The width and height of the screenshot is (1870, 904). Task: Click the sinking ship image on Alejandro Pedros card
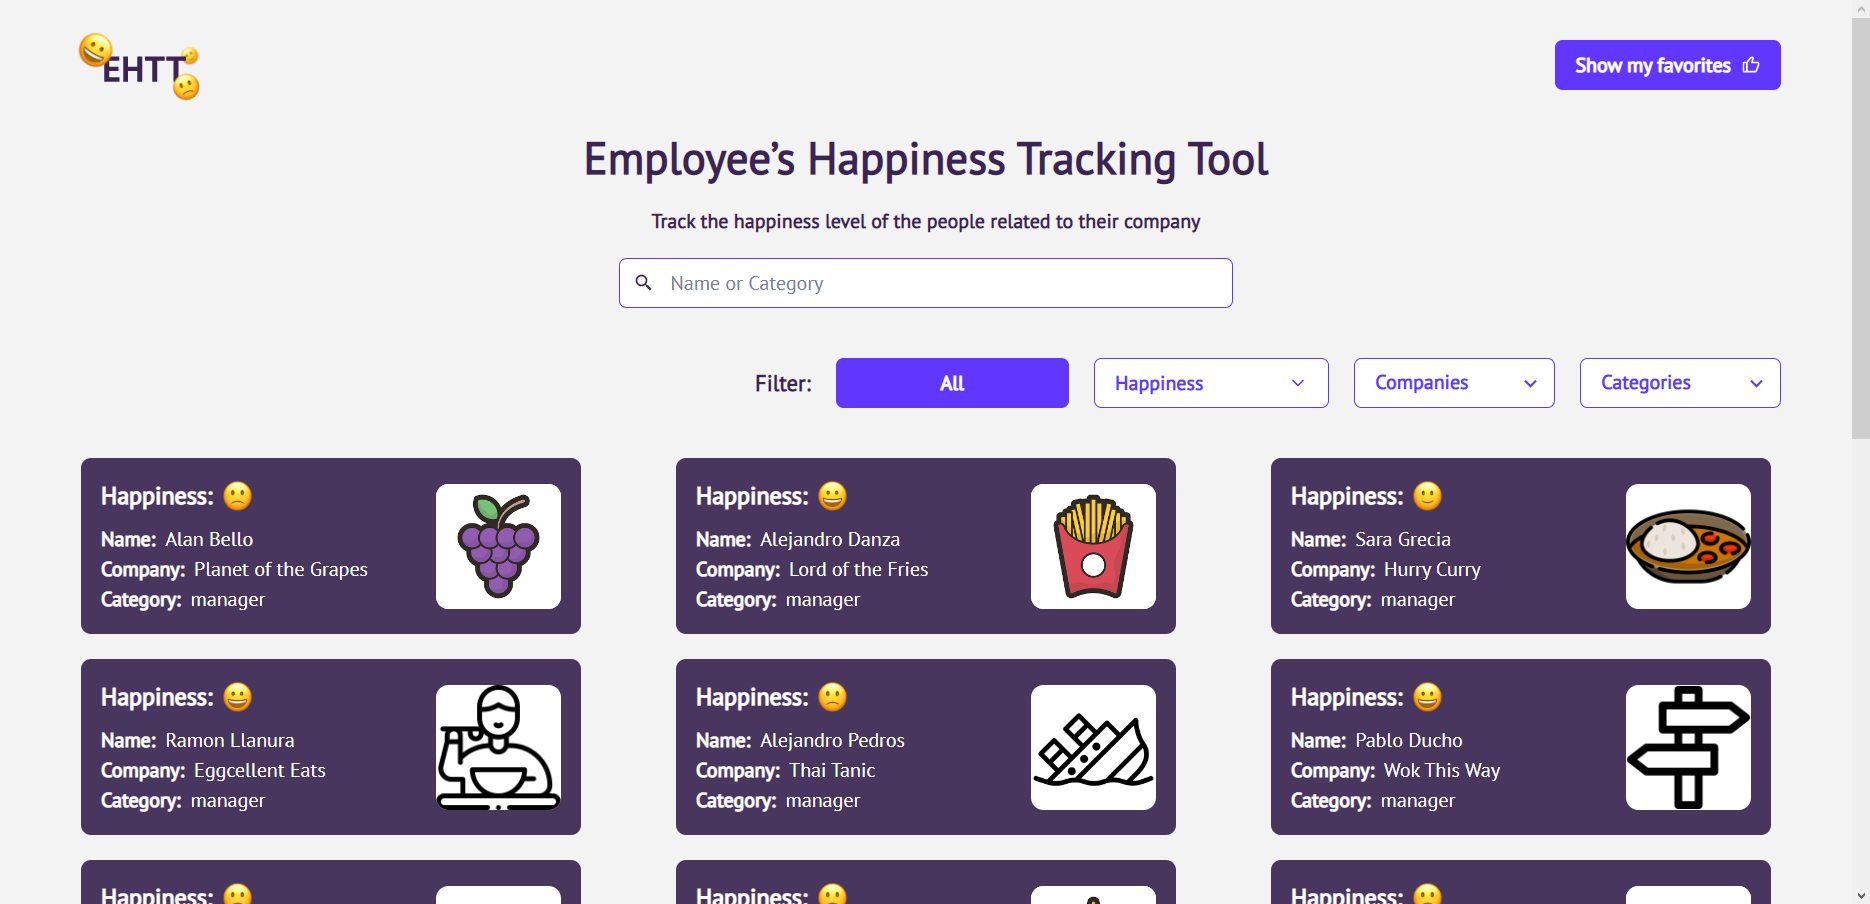point(1093,747)
